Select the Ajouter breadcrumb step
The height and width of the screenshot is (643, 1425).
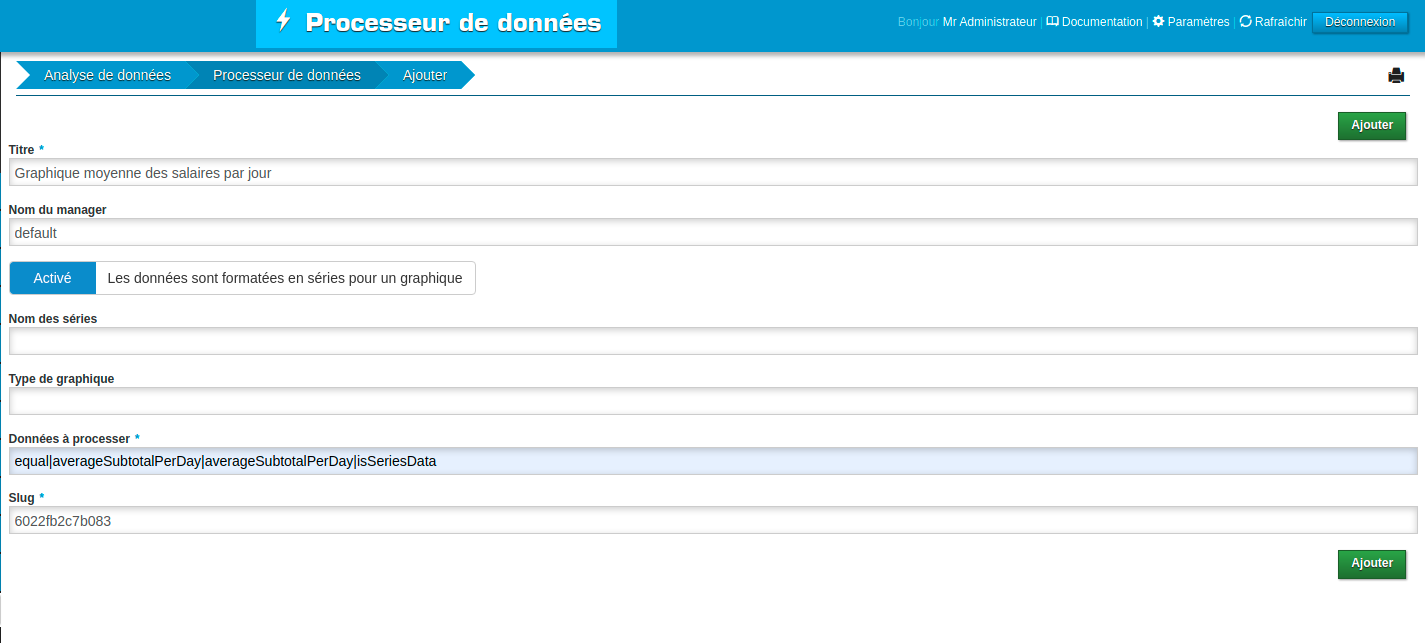425,75
